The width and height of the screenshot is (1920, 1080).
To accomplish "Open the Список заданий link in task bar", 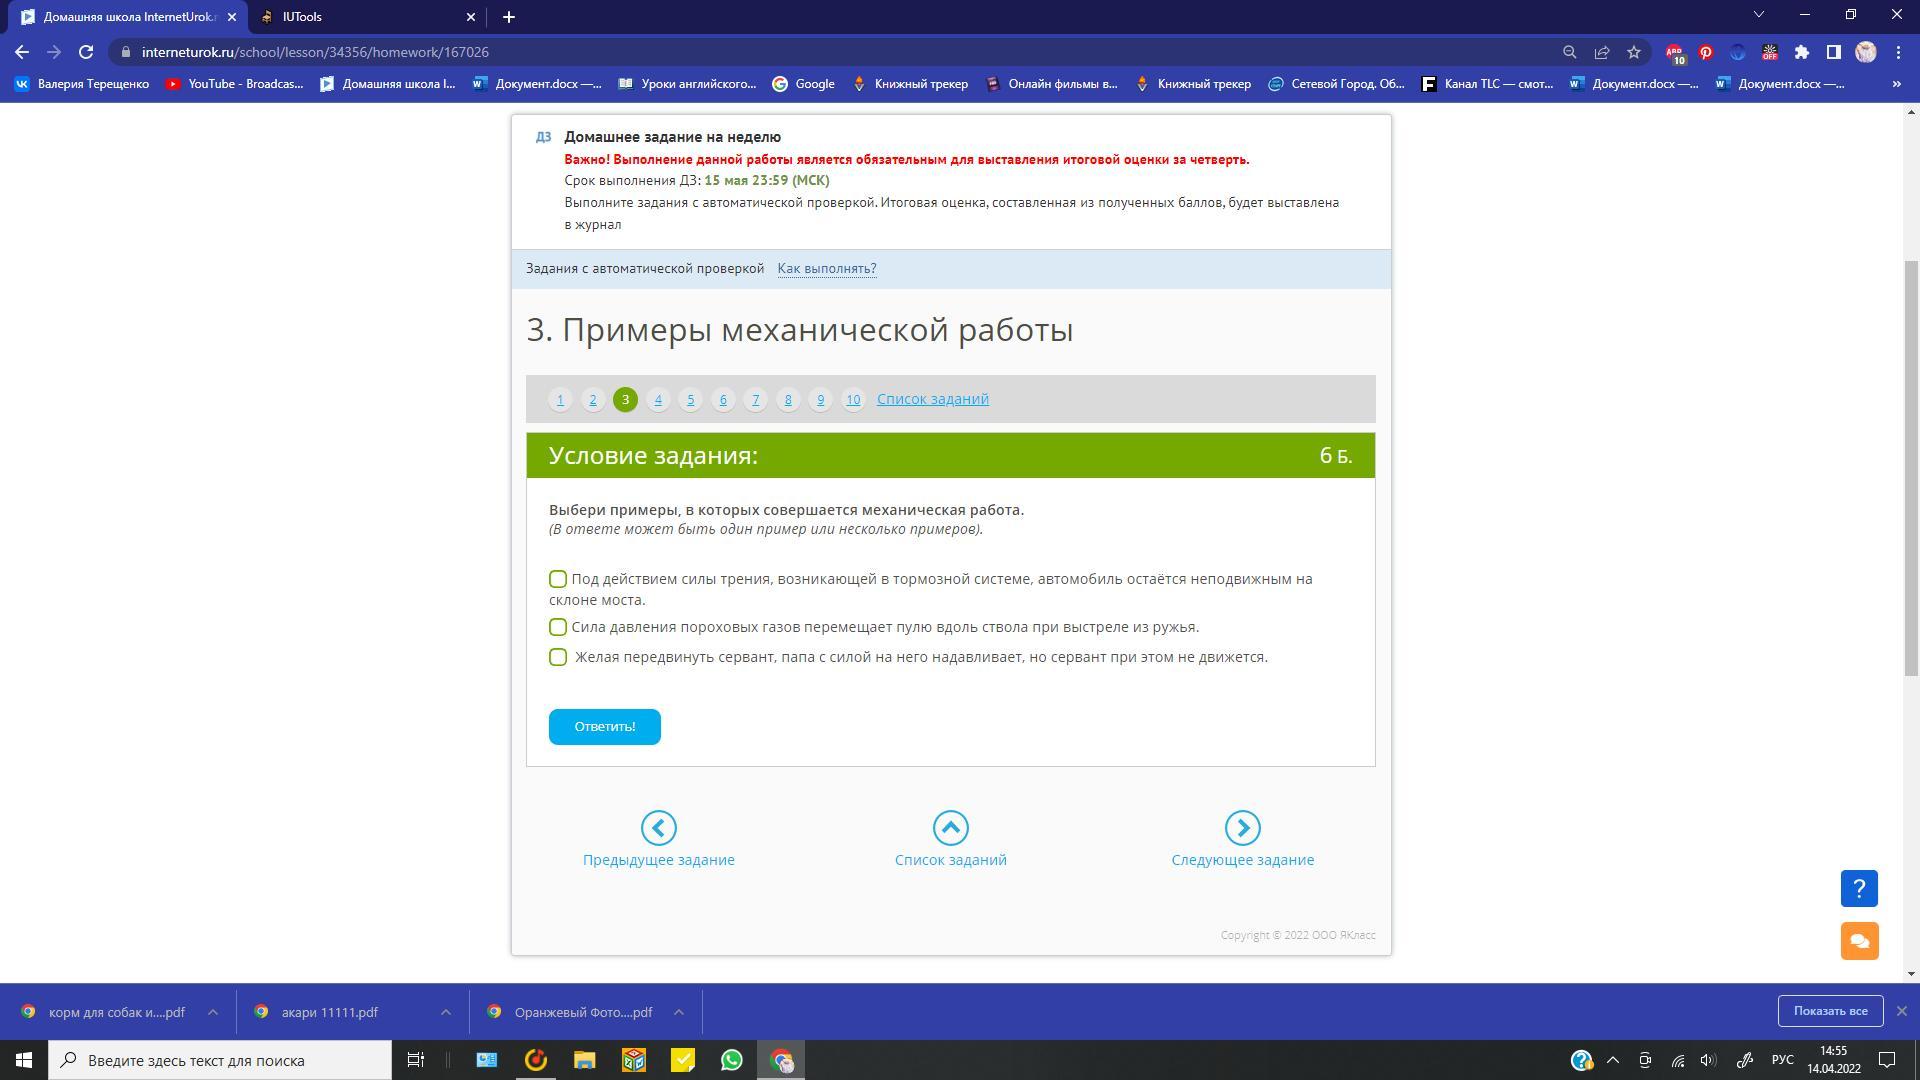I will point(933,399).
